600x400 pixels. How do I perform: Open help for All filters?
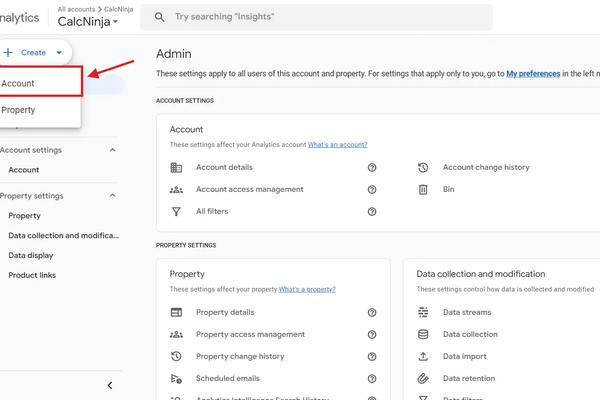(x=372, y=211)
